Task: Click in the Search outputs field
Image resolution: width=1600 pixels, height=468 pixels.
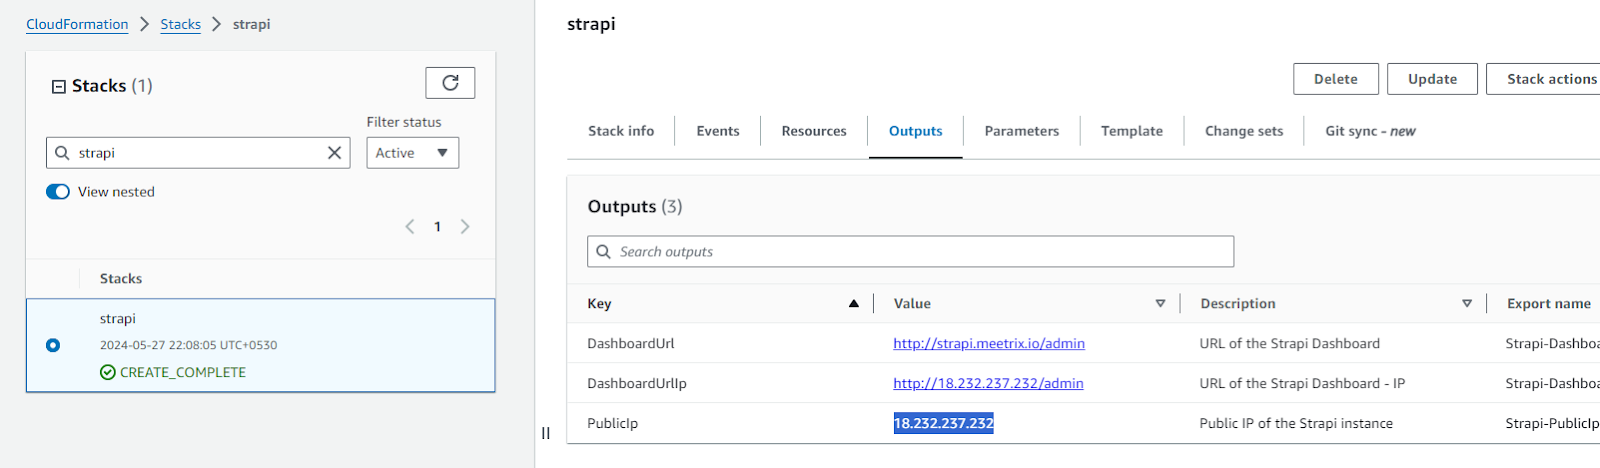Action: [910, 252]
